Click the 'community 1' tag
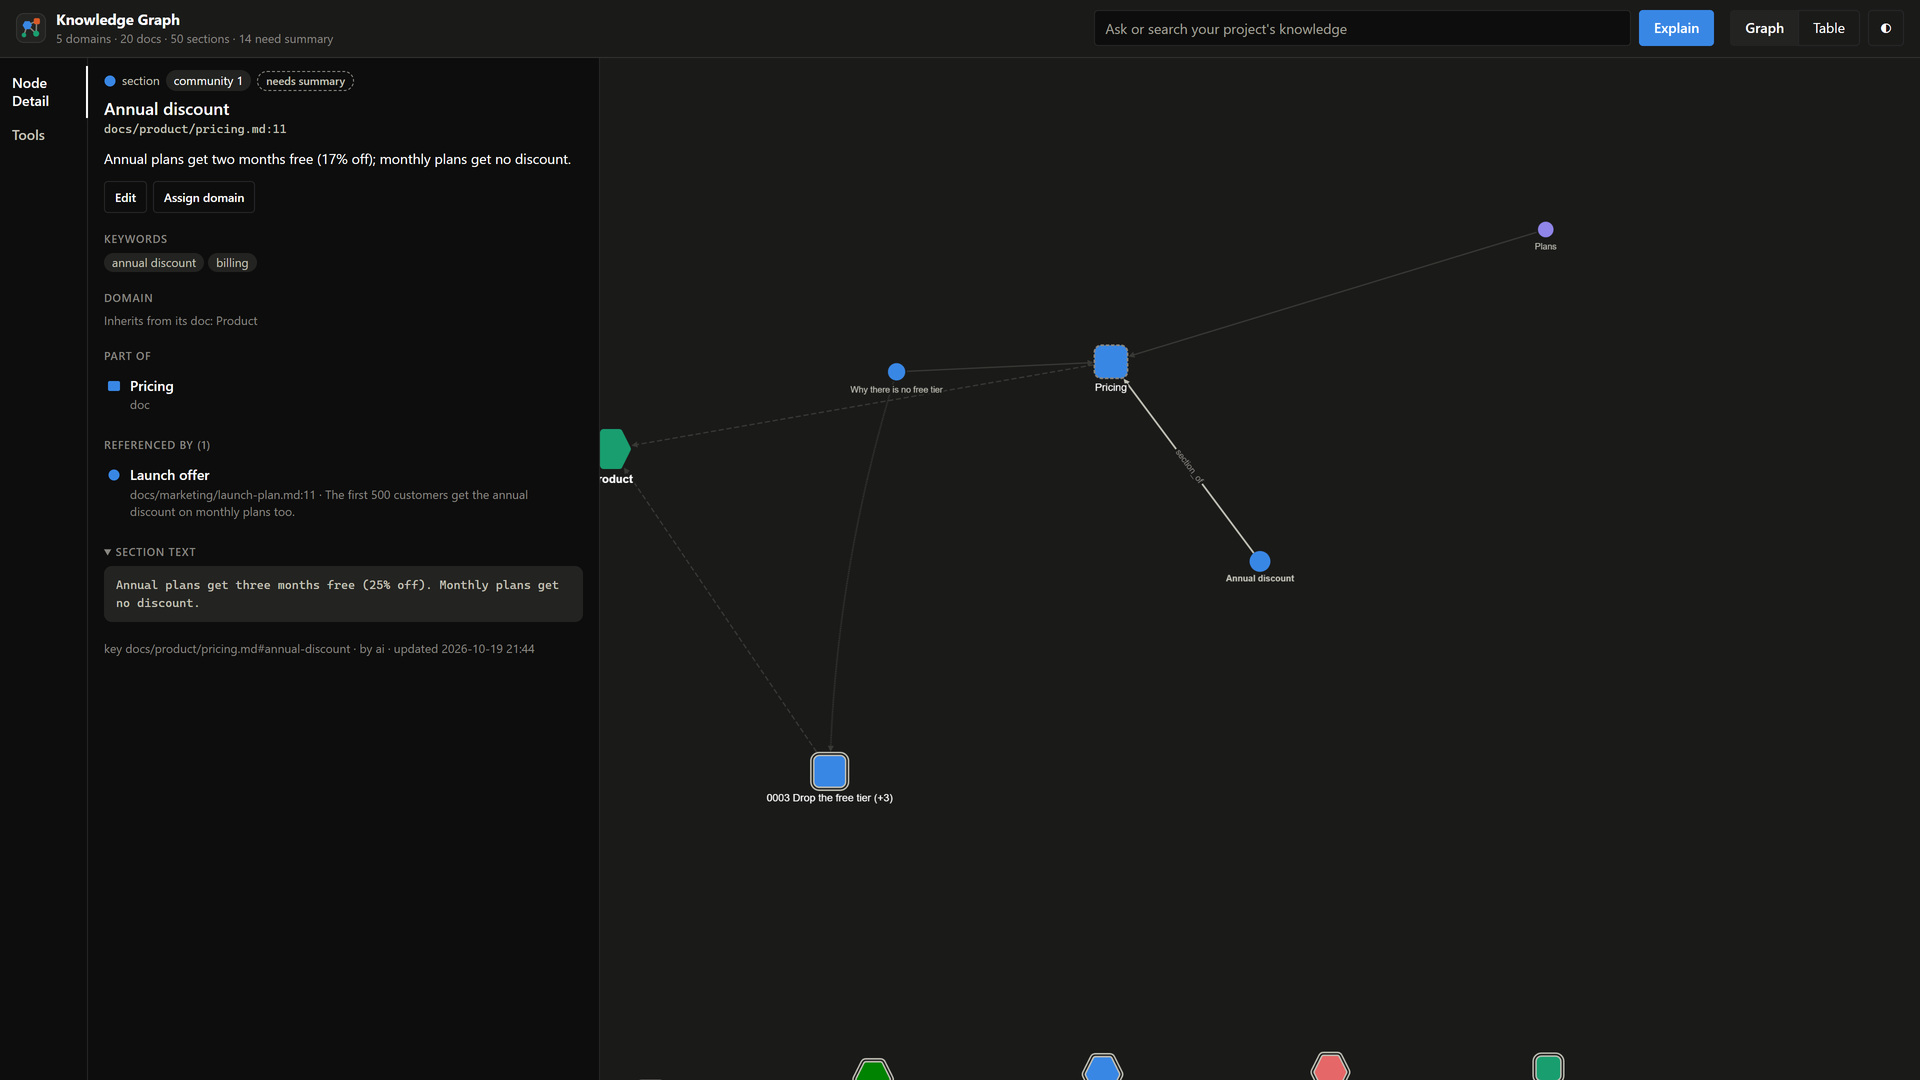1920x1080 pixels. click(208, 81)
